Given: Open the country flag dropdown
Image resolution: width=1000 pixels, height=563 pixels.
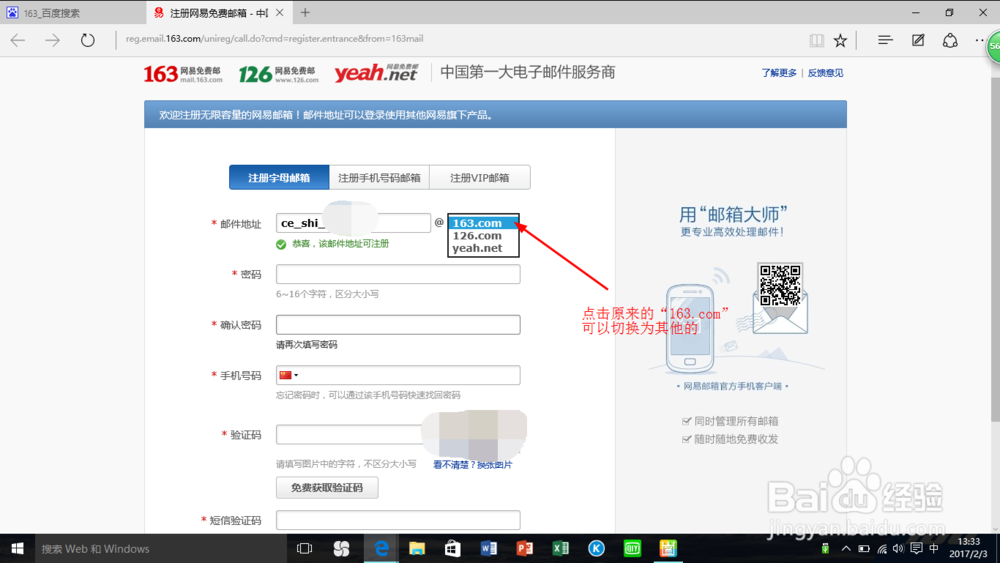Looking at the screenshot, I should tap(288, 375).
